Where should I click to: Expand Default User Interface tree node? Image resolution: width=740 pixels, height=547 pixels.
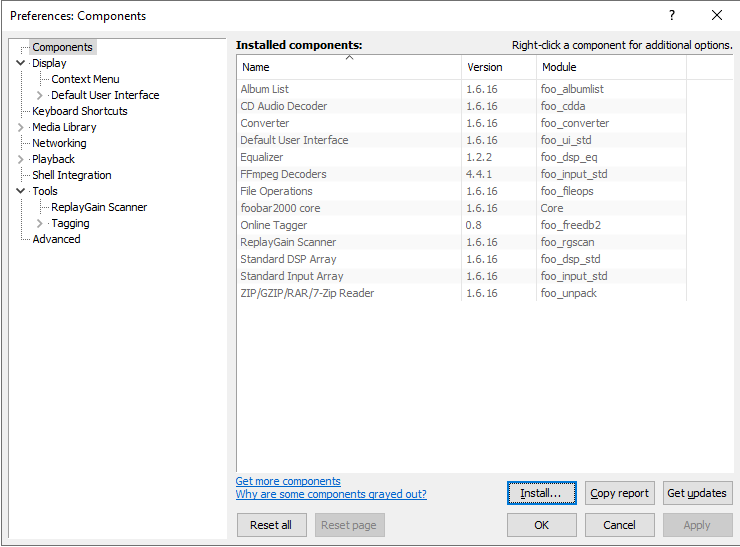coord(40,95)
